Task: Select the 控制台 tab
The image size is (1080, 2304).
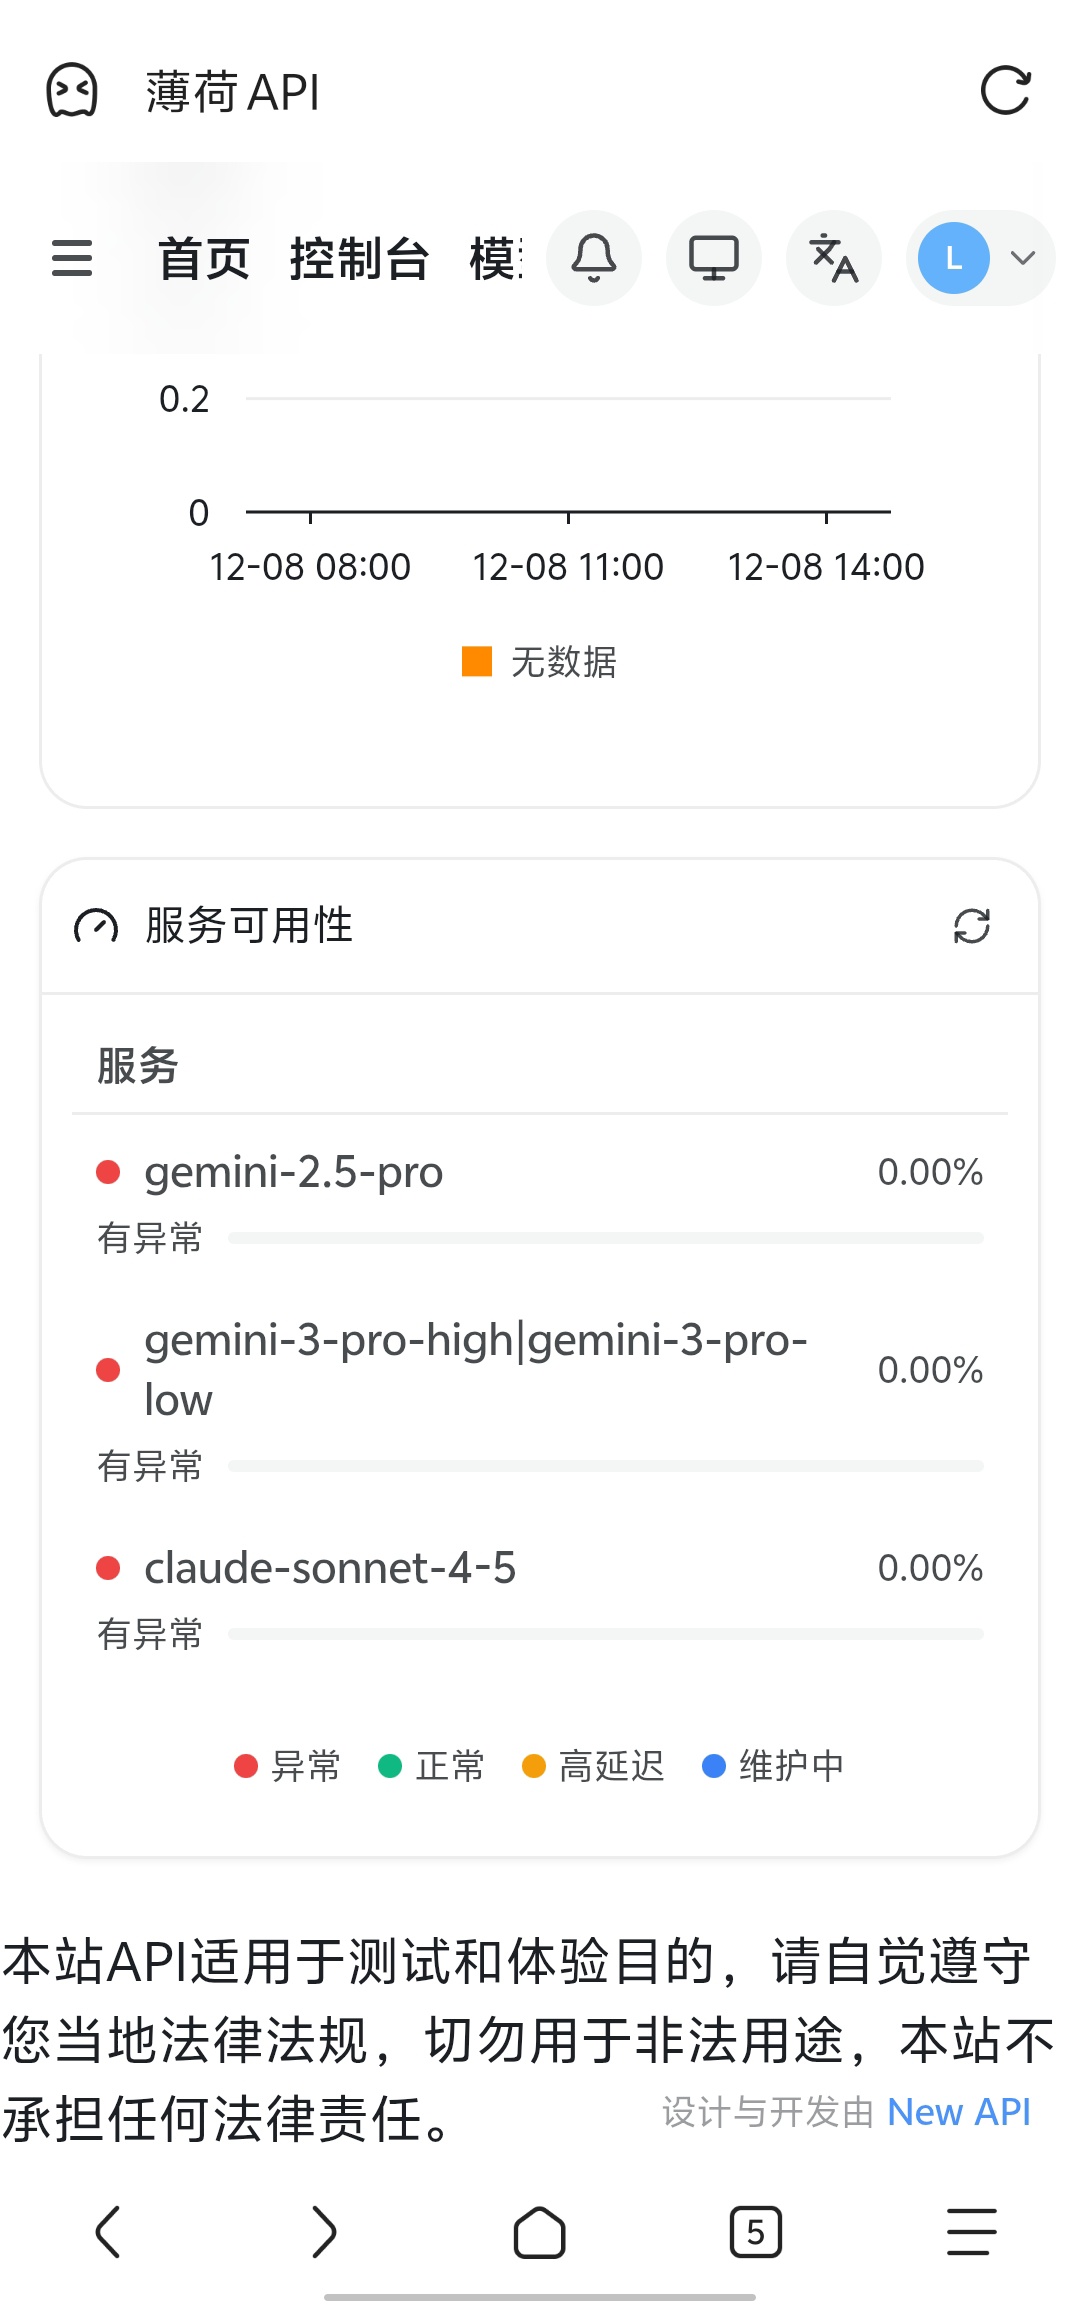Action: pos(359,260)
